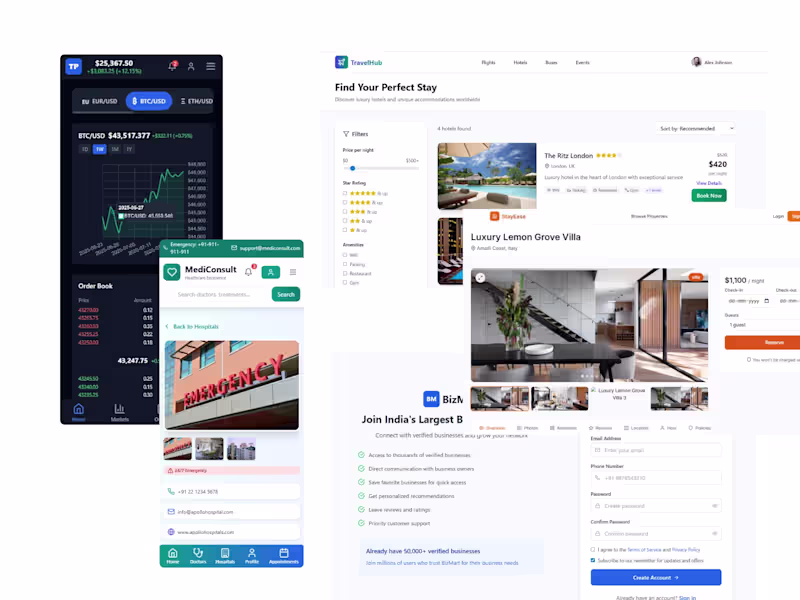Go to Home in MediConsult bottom bar
This screenshot has height=600, width=800.
click(x=173, y=556)
